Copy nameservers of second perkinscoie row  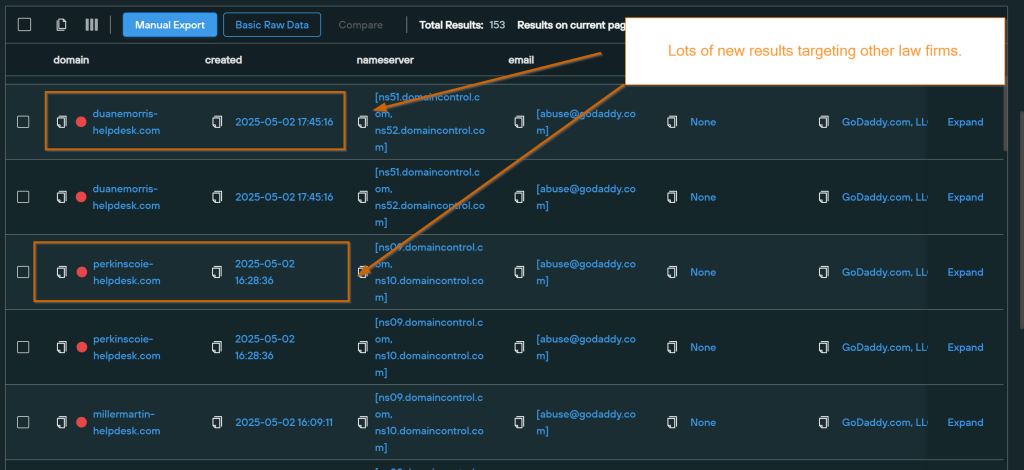pyautogui.click(x=363, y=347)
